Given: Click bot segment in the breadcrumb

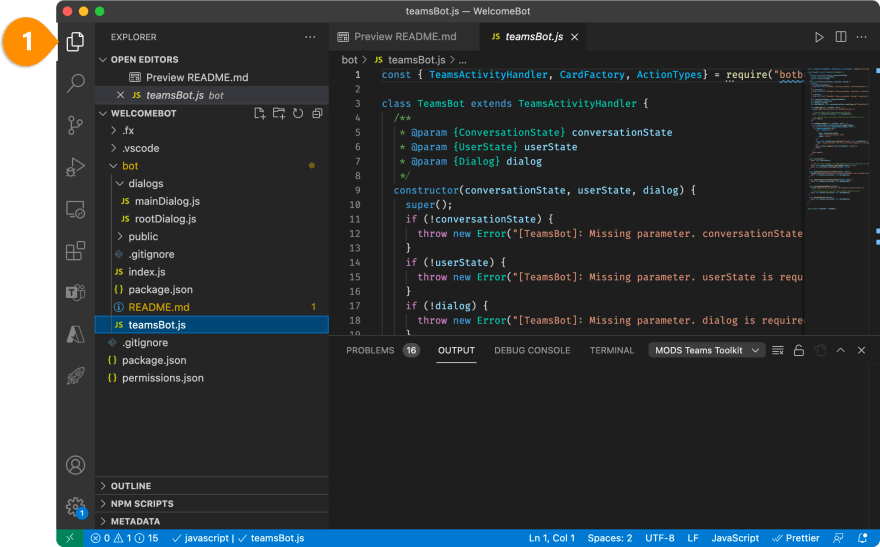Looking at the screenshot, I should click(349, 60).
